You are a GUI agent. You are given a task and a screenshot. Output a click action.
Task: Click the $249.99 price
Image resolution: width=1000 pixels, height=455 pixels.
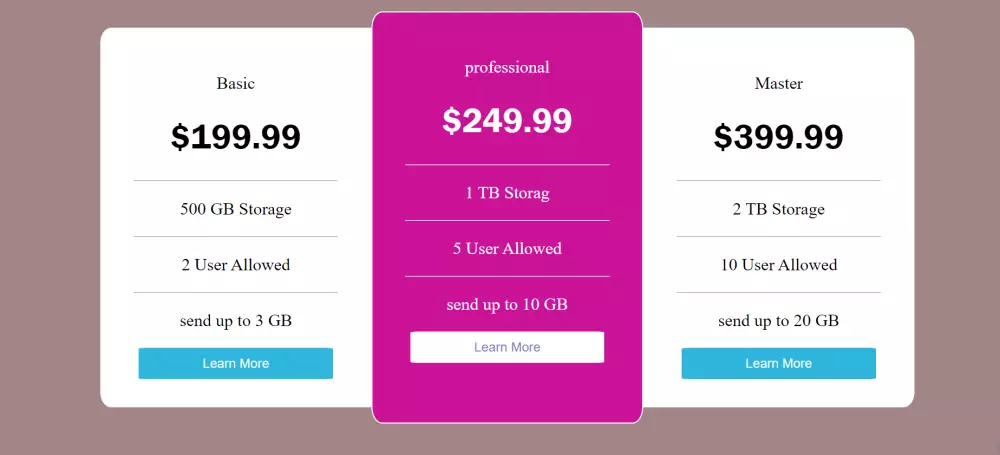[x=507, y=121]
